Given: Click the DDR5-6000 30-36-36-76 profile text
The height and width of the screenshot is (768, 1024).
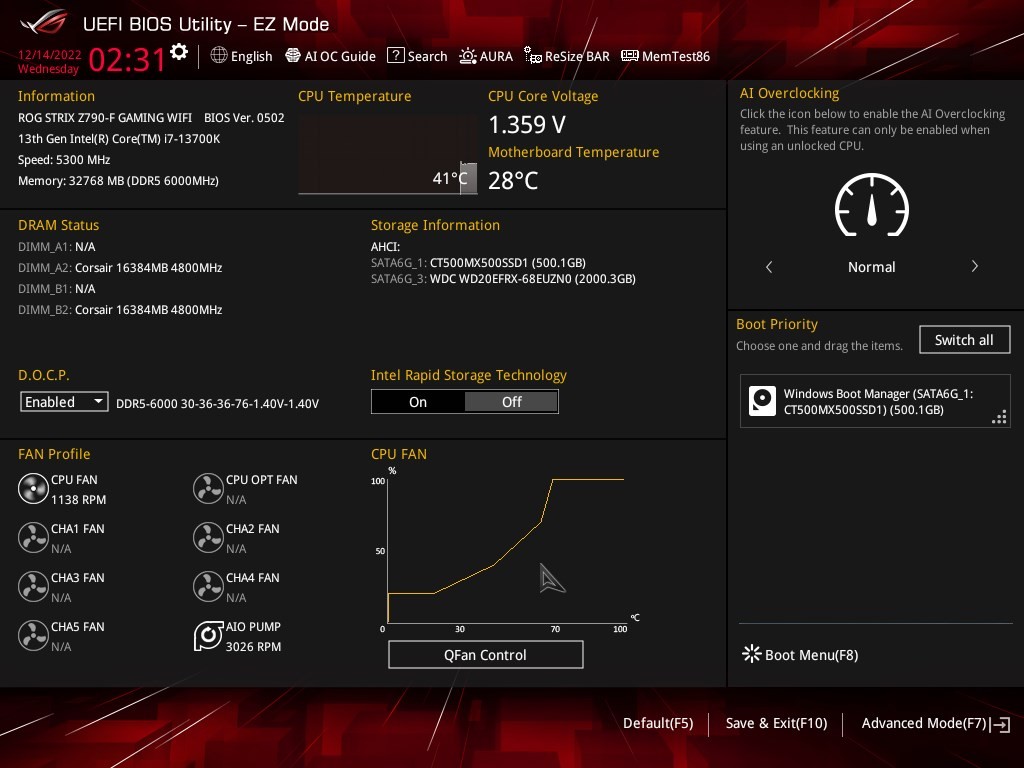Looking at the screenshot, I should click(x=217, y=404).
